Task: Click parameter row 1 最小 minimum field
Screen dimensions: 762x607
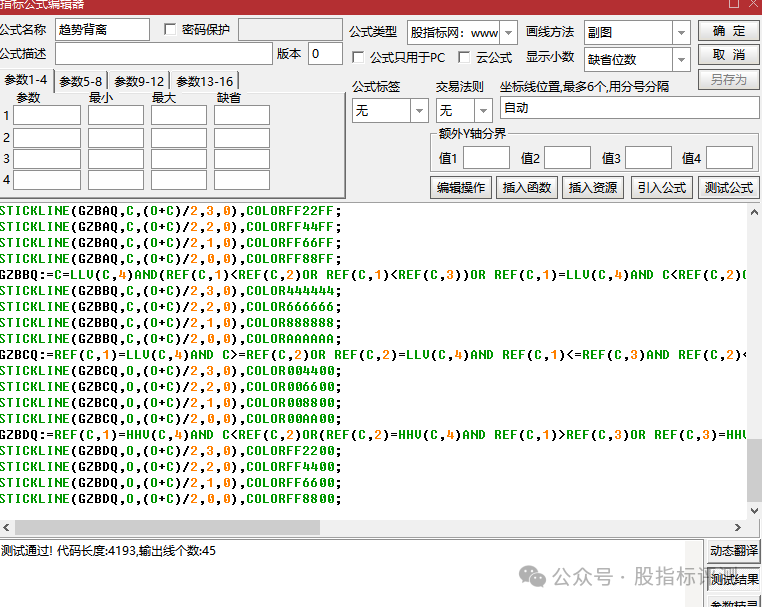Action: tap(116, 116)
